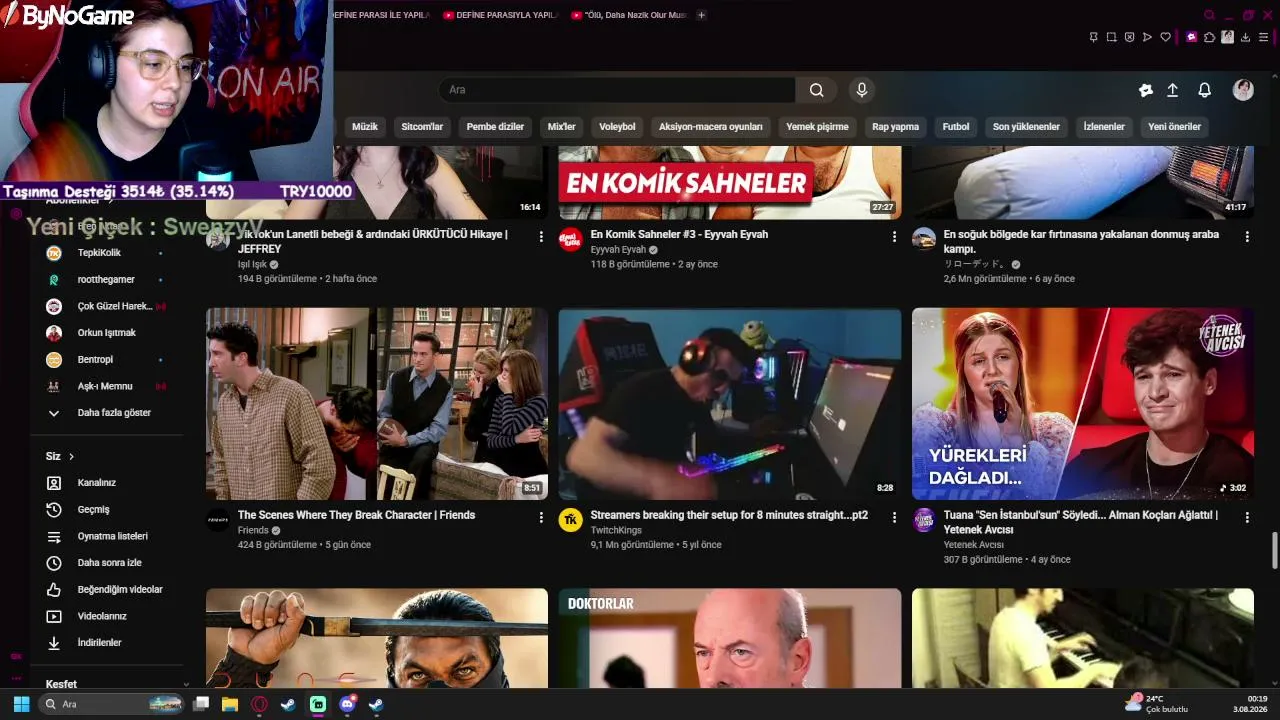1280x720 pixels.
Task: Open Videolarınız in the sidebar
Action: coord(105,616)
